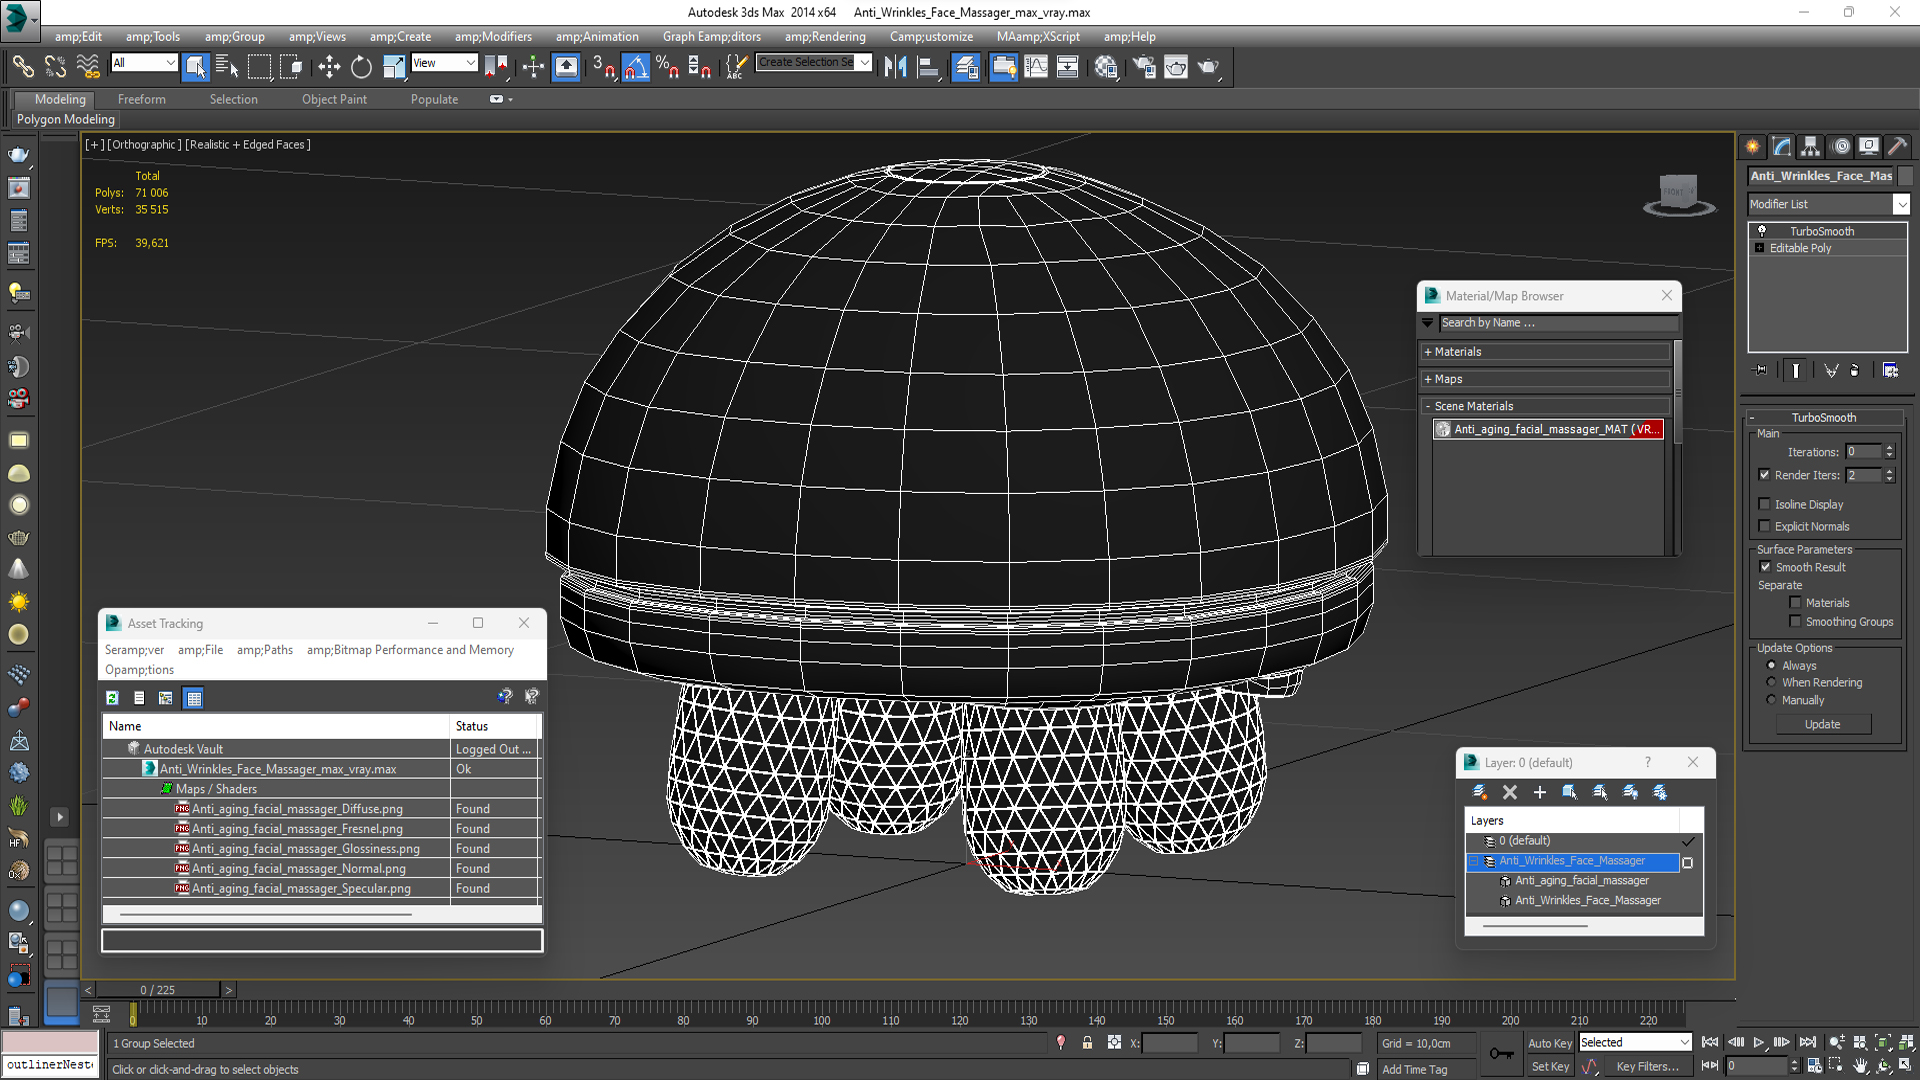Switch to the Freeform ribbon tab
This screenshot has width=1920, height=1080.
[x=142, y=99]
